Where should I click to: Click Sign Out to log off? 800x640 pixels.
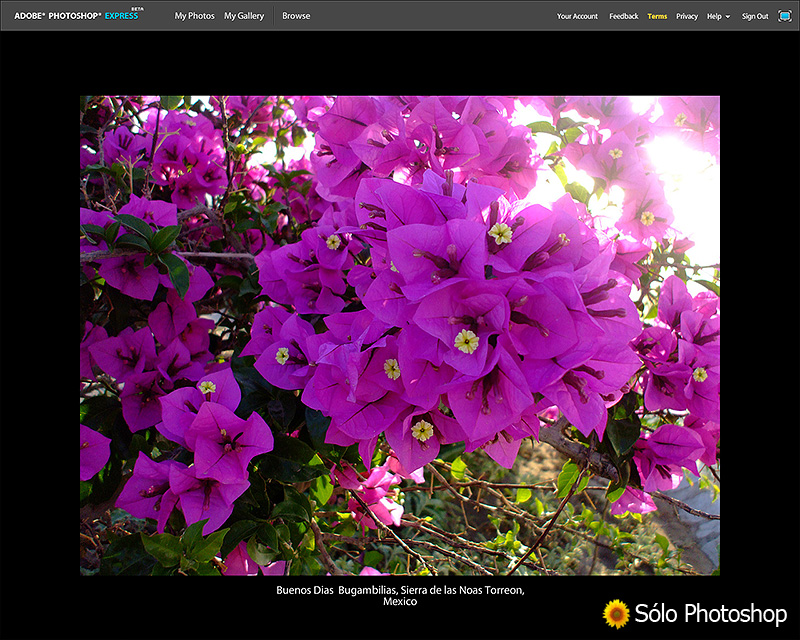point(756,16)
